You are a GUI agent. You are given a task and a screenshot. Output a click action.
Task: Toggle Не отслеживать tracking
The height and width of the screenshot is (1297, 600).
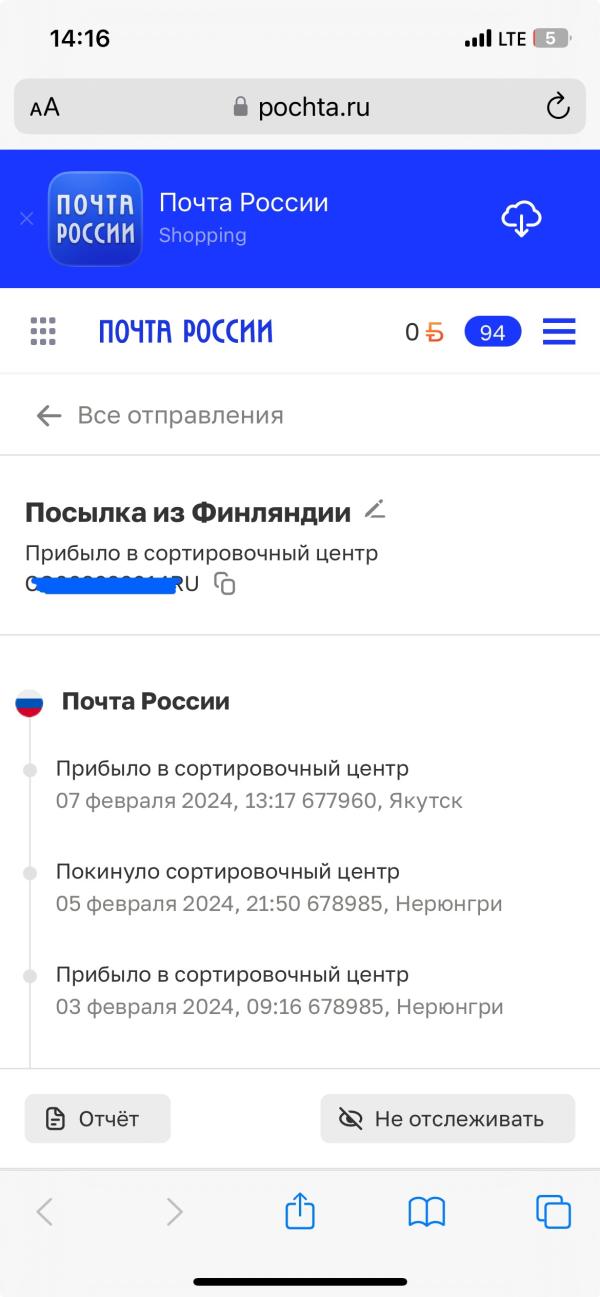pos(447,1119)
